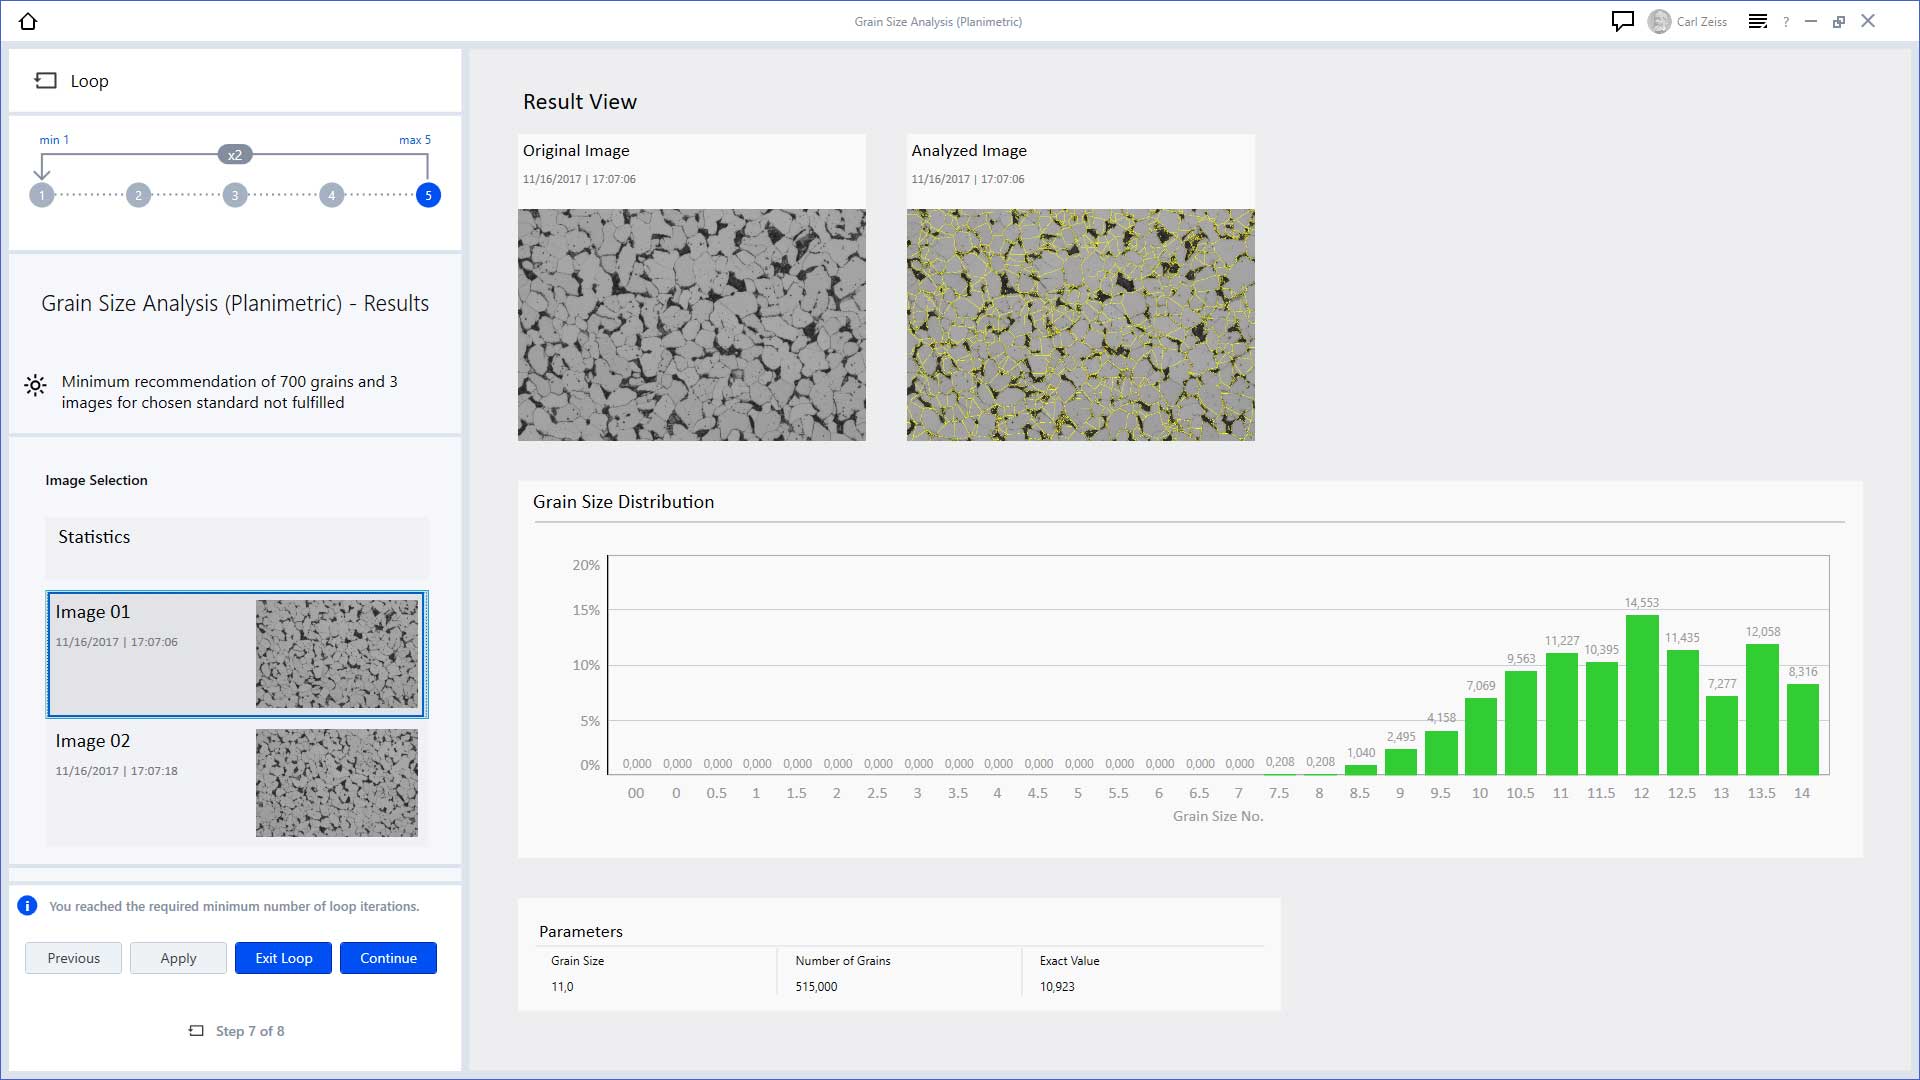Click the loop workflow step icon
Image resolution: width=1920 pixels, height=1080 pixels.
(x=46, y=80)
